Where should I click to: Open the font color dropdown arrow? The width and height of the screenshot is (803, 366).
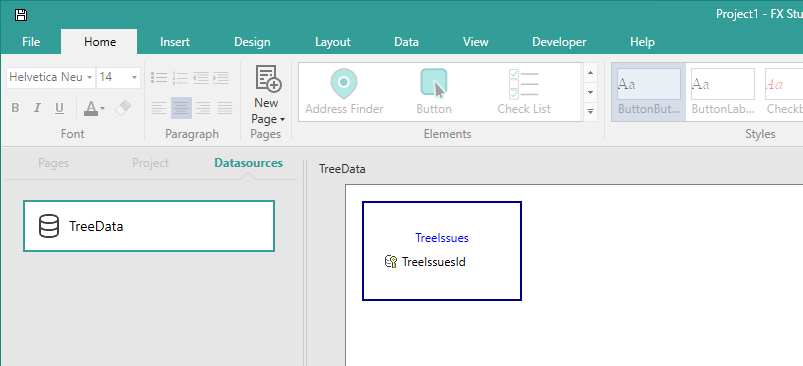click(x=102, y=109)
